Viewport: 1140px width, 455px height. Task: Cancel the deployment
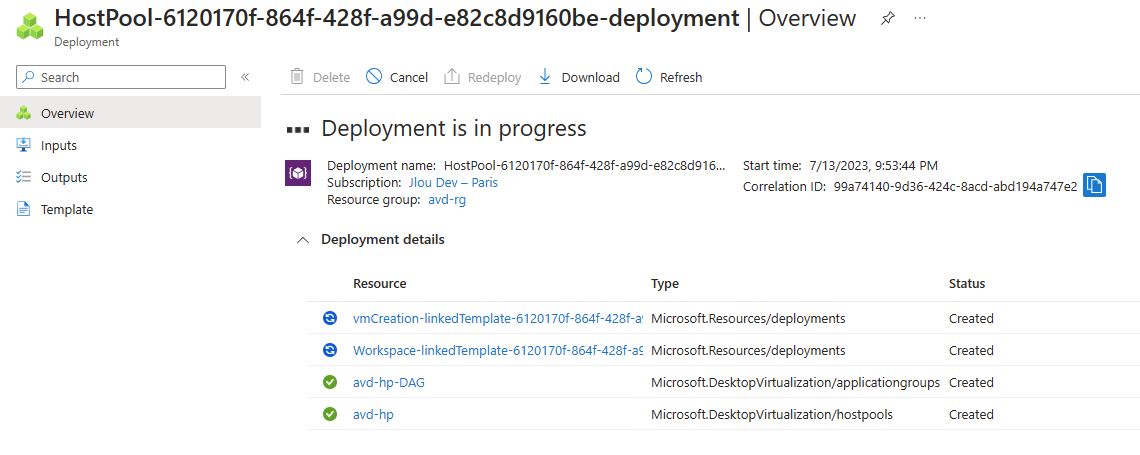click(x=397, y=77)
